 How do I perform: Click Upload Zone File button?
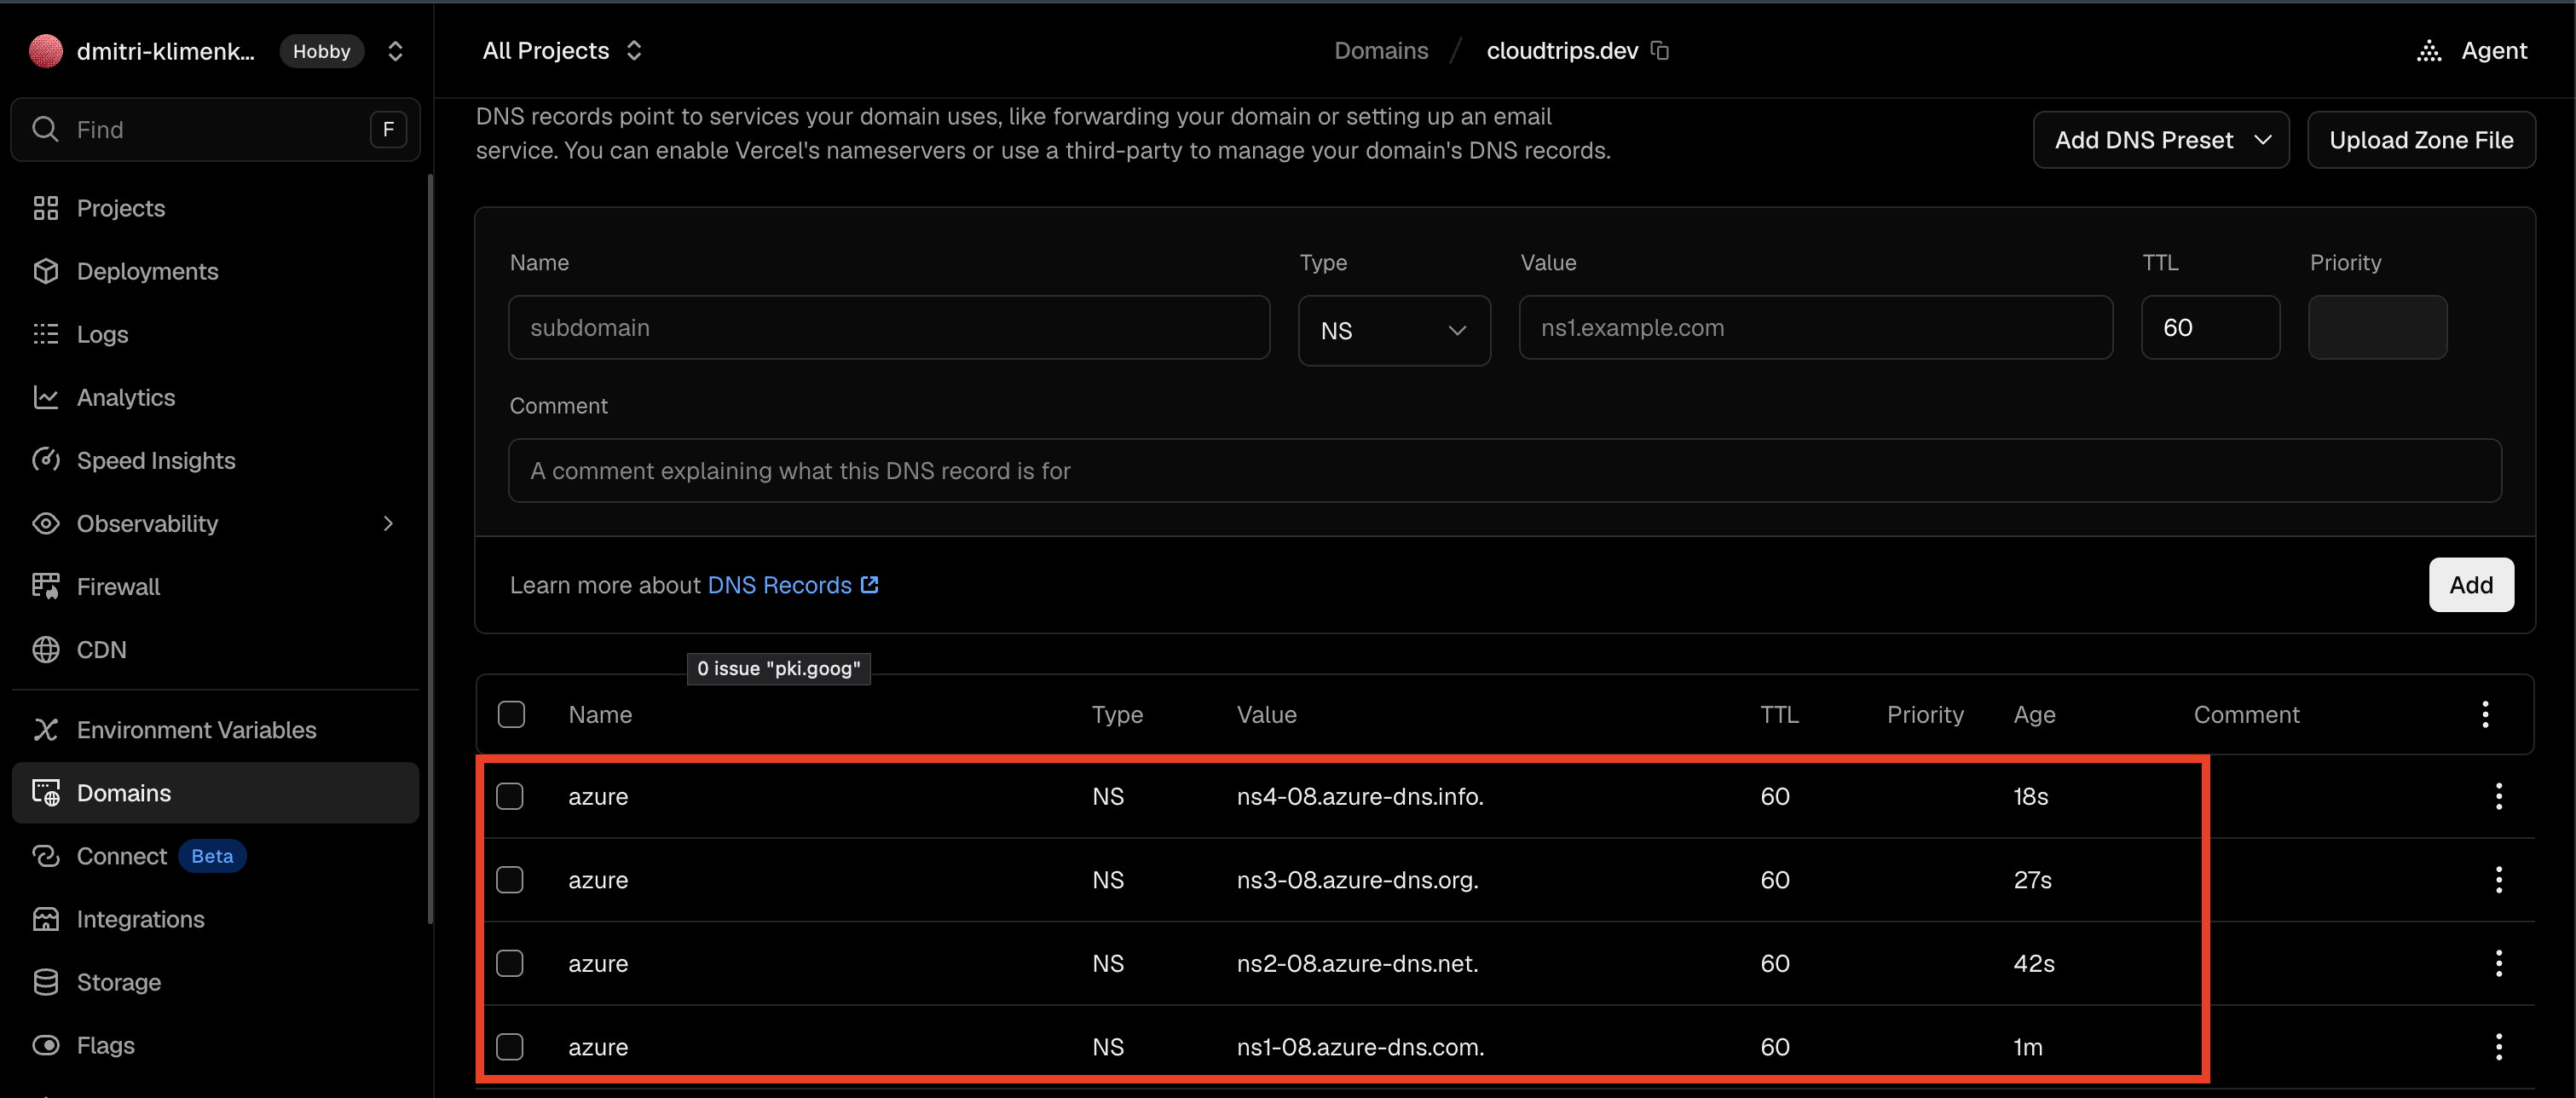pos(2420,140)
